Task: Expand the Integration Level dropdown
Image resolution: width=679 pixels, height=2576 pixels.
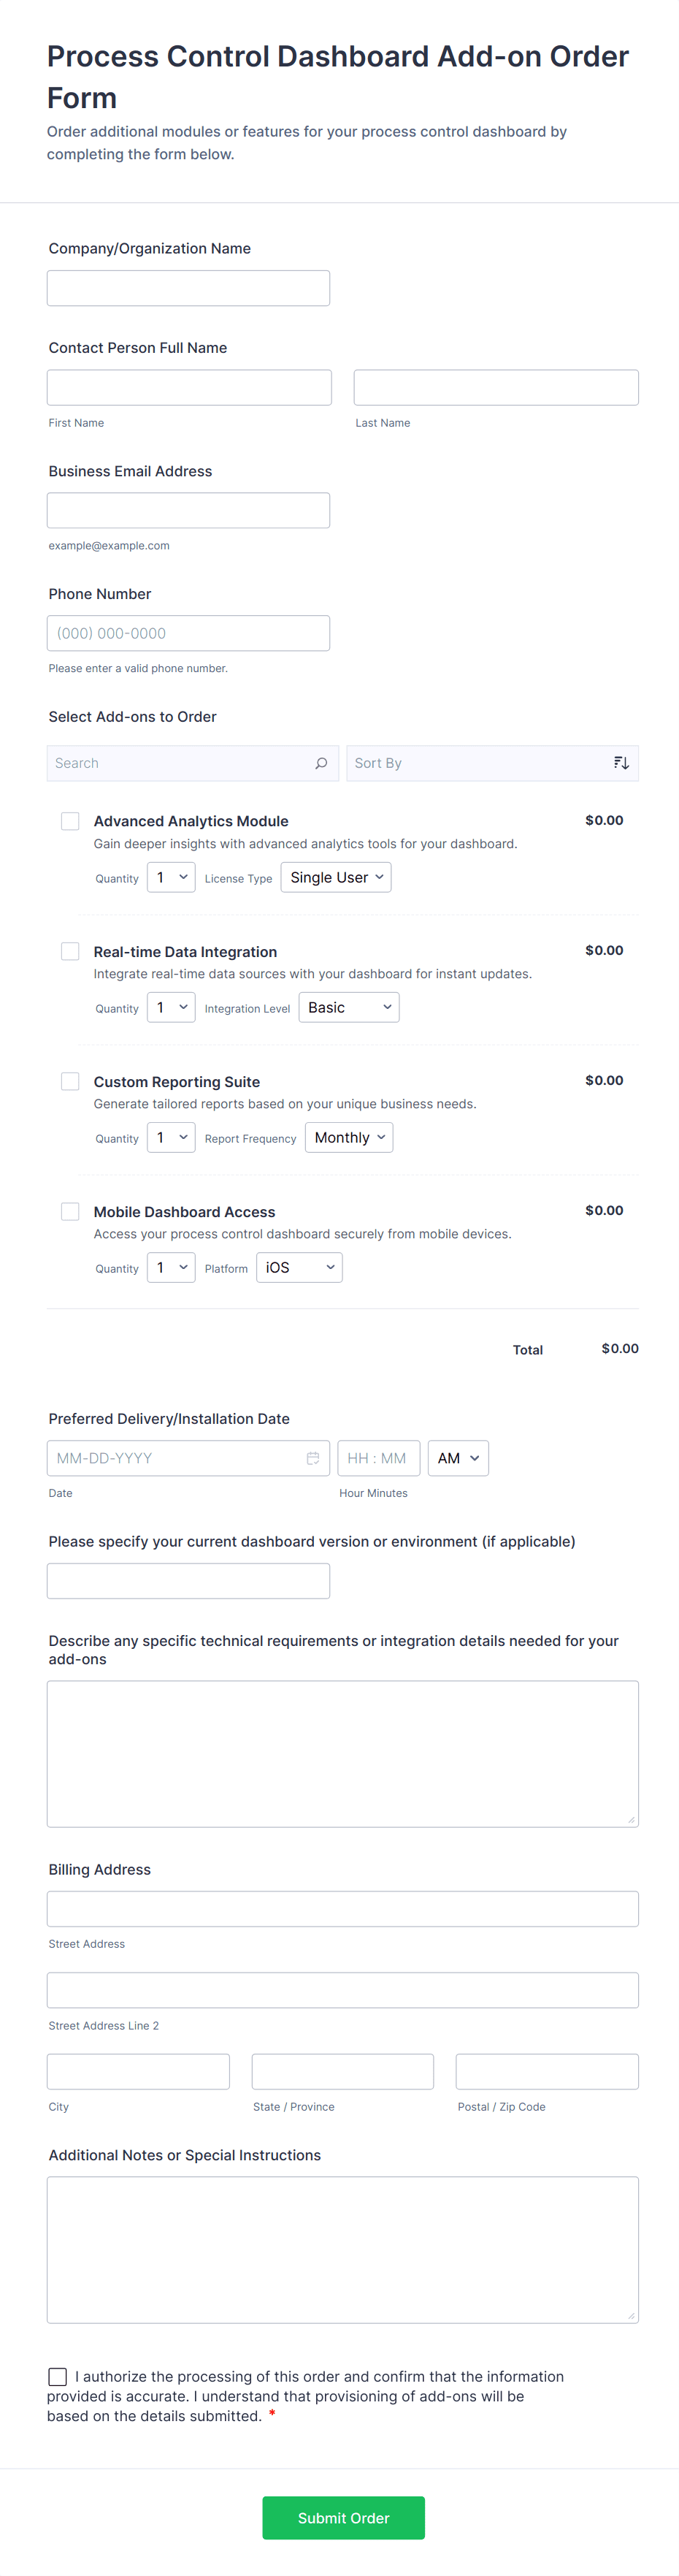Action: (x=349, y=1007)
